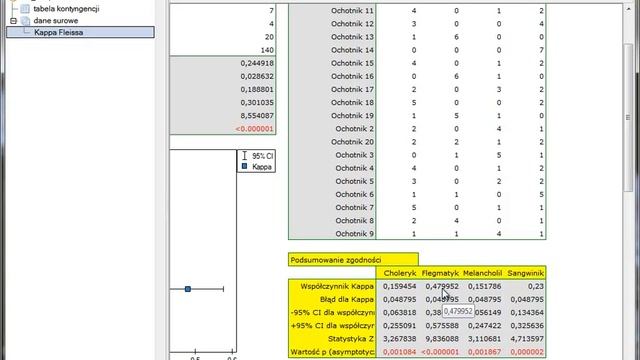Click the tabela kontyngencji table icon
Image resolution: width=640 pixels, height=360 pixels.
[25, 9]
